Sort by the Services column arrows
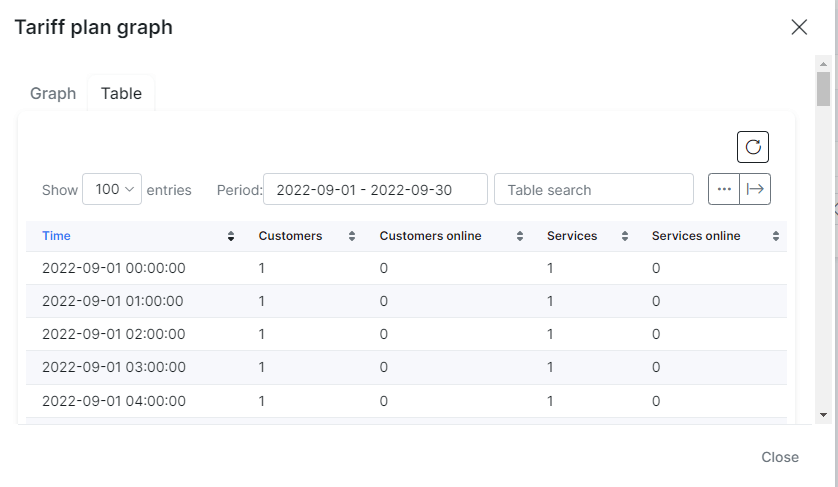 (625, 236)
